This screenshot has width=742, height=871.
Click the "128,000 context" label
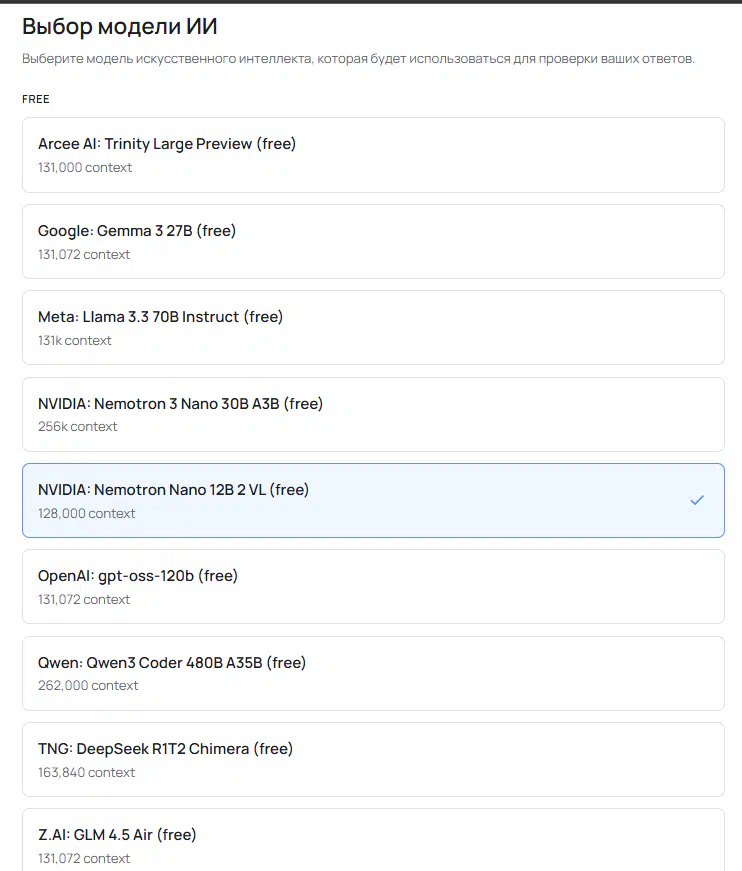click(x=86, y=514)
